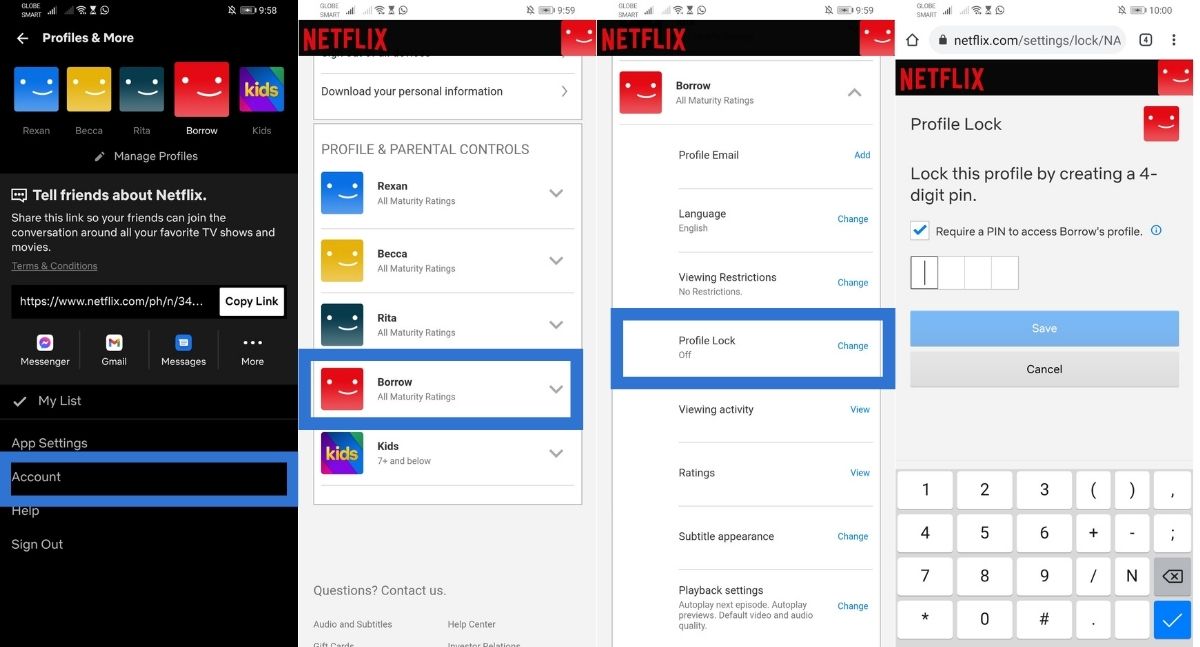The width and height of the screenshot is (1200, 647).
Task: Tap the back arrow beside Profiles & More
Action: pyautogui.click(x=23, y=38)
